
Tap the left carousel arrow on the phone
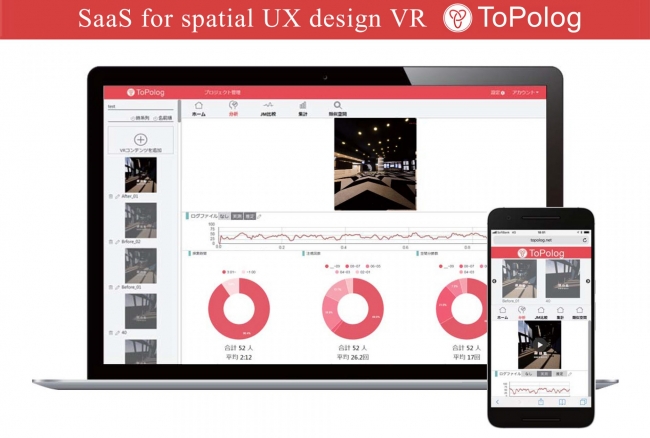494,281
